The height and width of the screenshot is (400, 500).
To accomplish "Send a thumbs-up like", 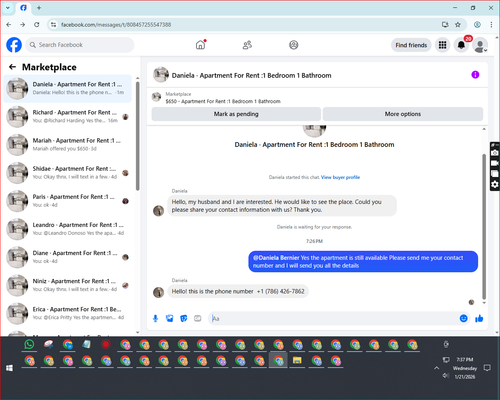I will coord(479,318).
